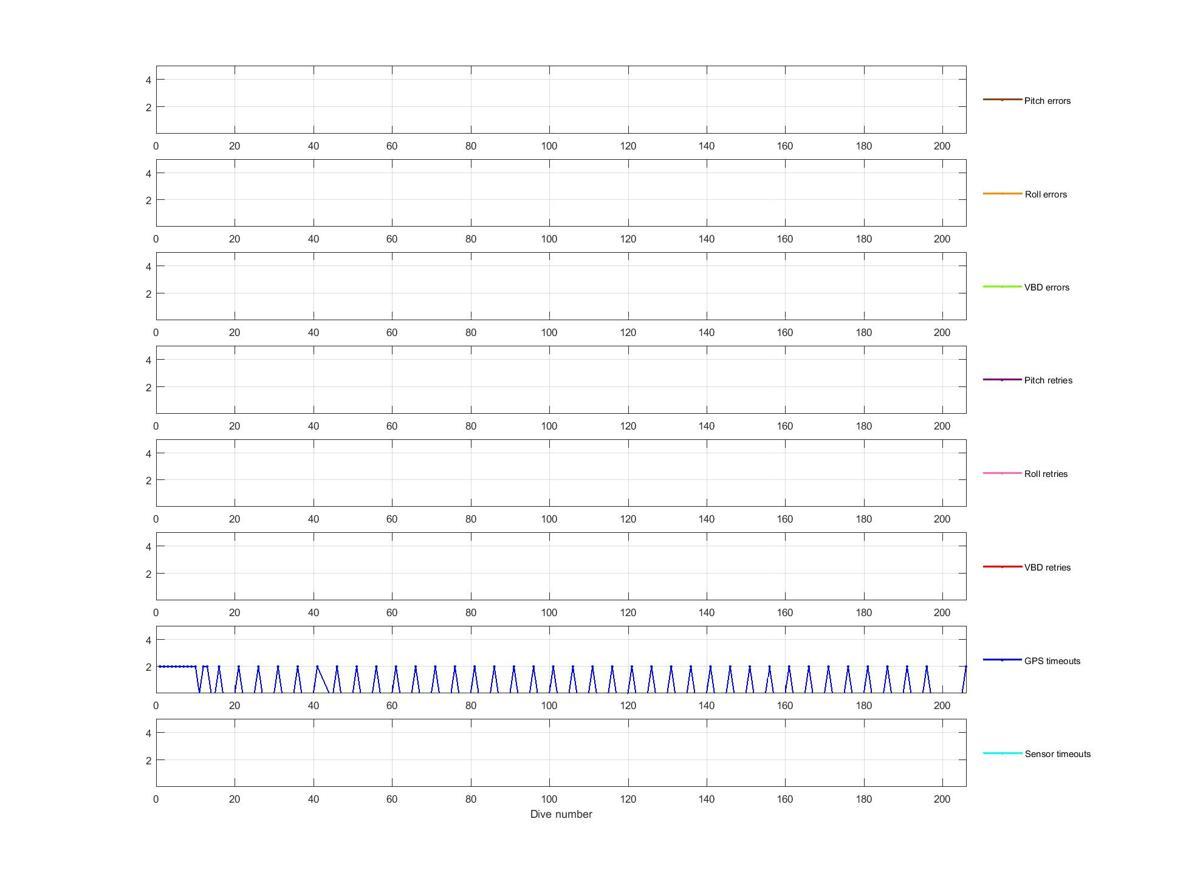Click inside the empty Pitch errors plot area
Viewport: 1200px width, 885px height.
pyautogui.click(x=560, y=100)
